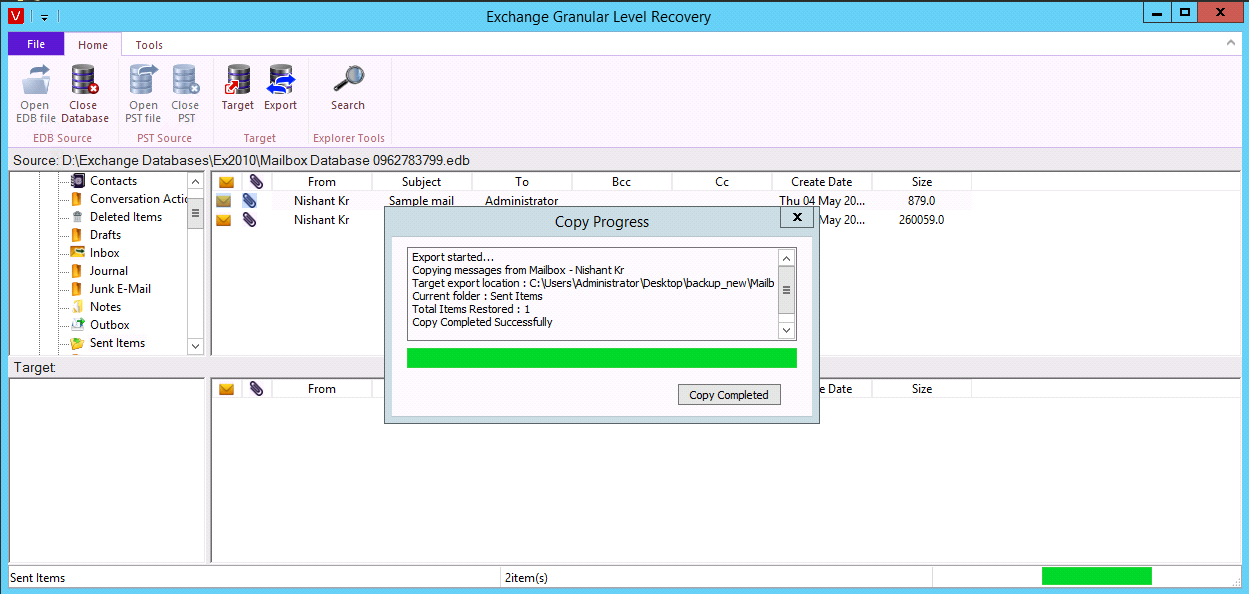The image size is (1249, 594).
Task: Switch to the File tab
Action: click(x=36, y=44)
